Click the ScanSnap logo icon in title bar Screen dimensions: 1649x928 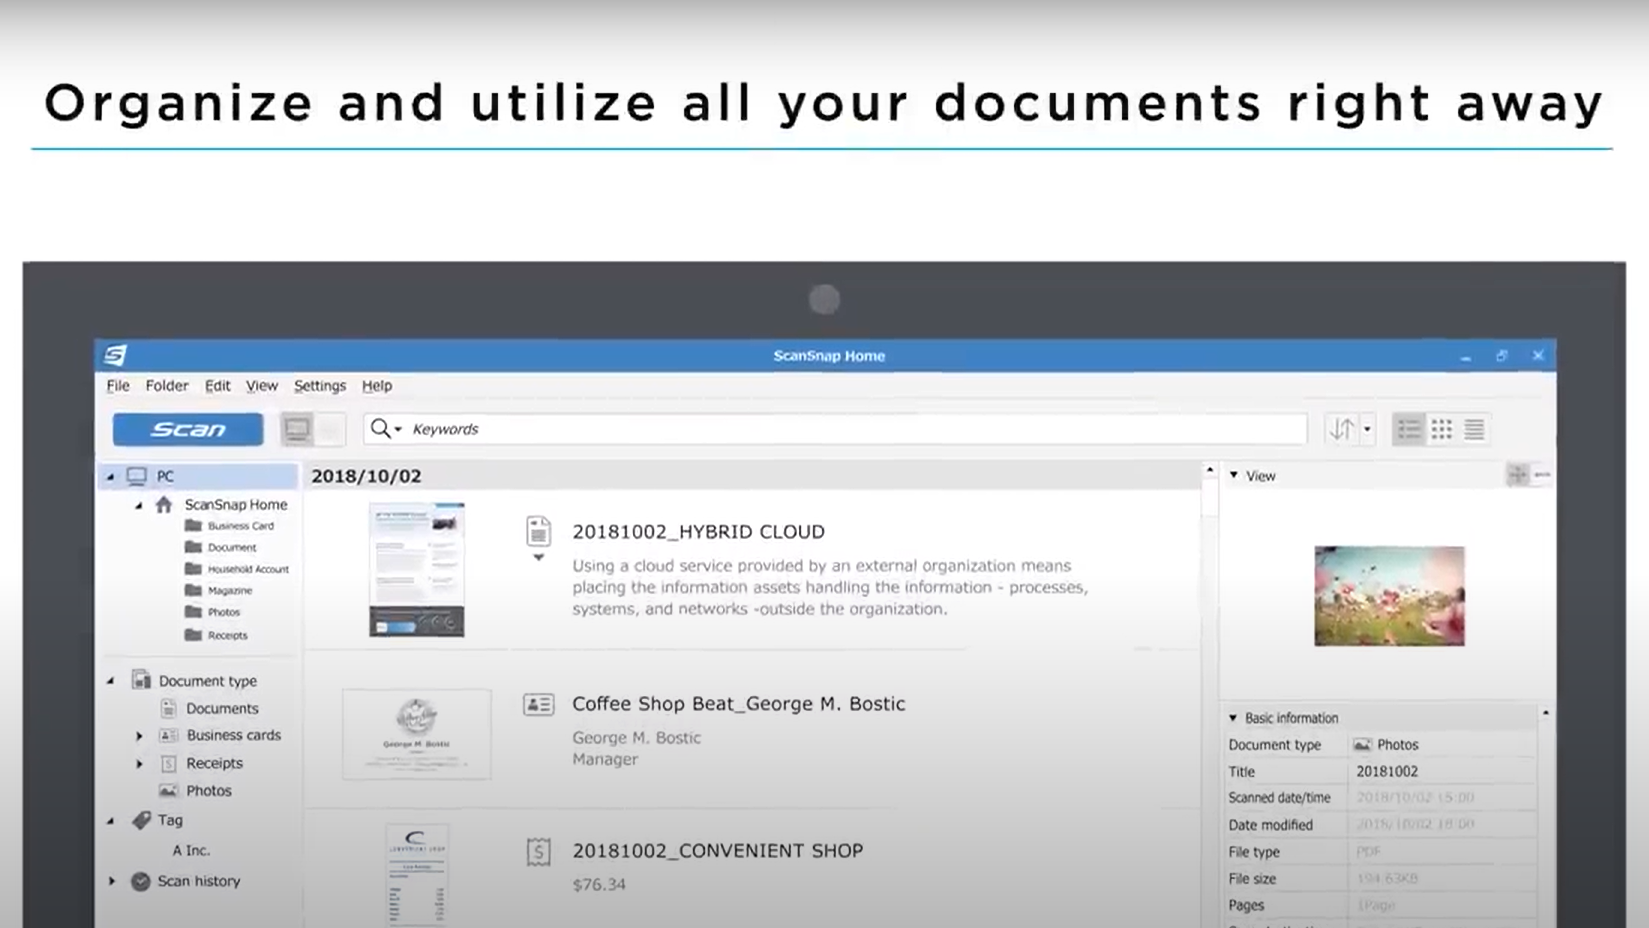pyautogui.click(x=116, y=355)
